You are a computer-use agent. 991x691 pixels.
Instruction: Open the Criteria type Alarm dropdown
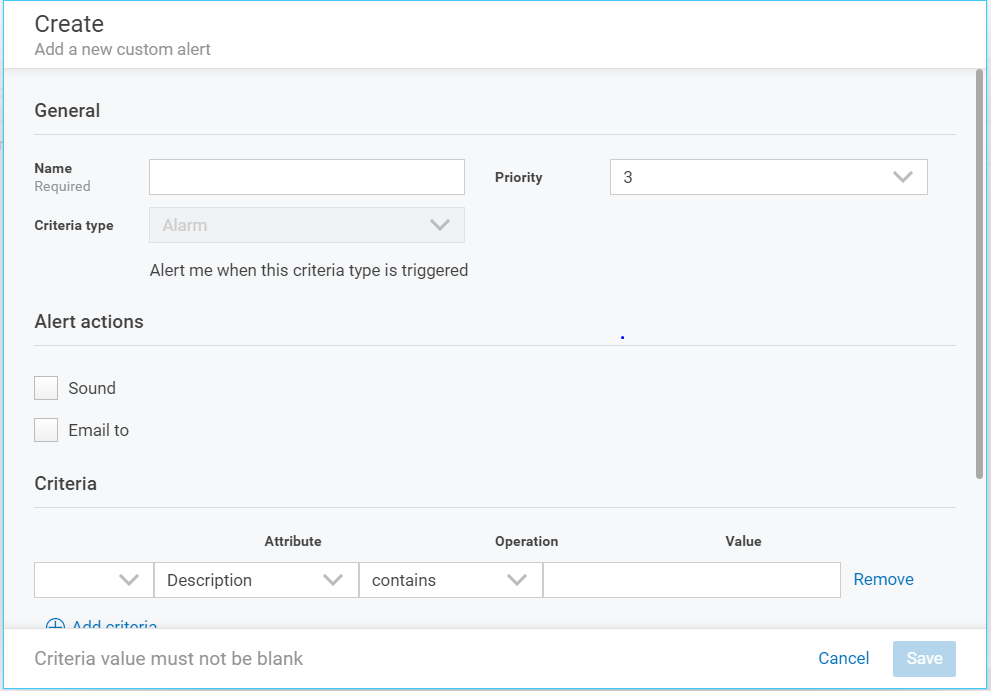307,225
